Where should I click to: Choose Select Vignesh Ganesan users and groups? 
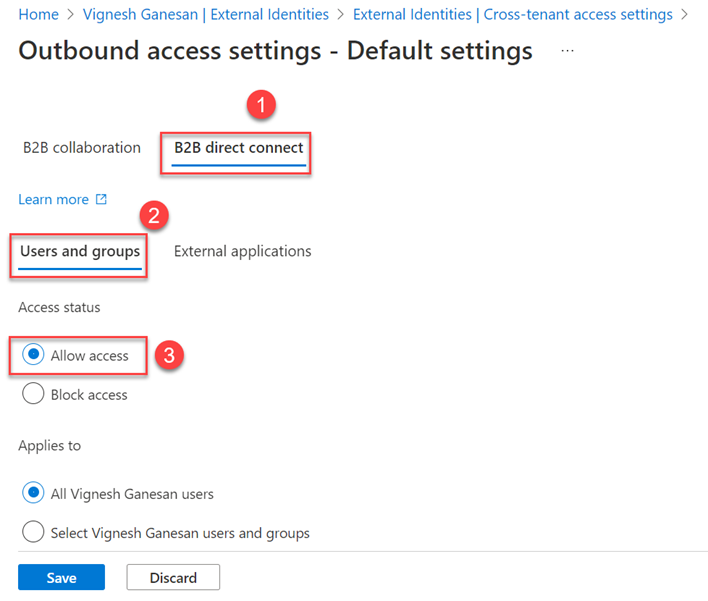[33, 533]
